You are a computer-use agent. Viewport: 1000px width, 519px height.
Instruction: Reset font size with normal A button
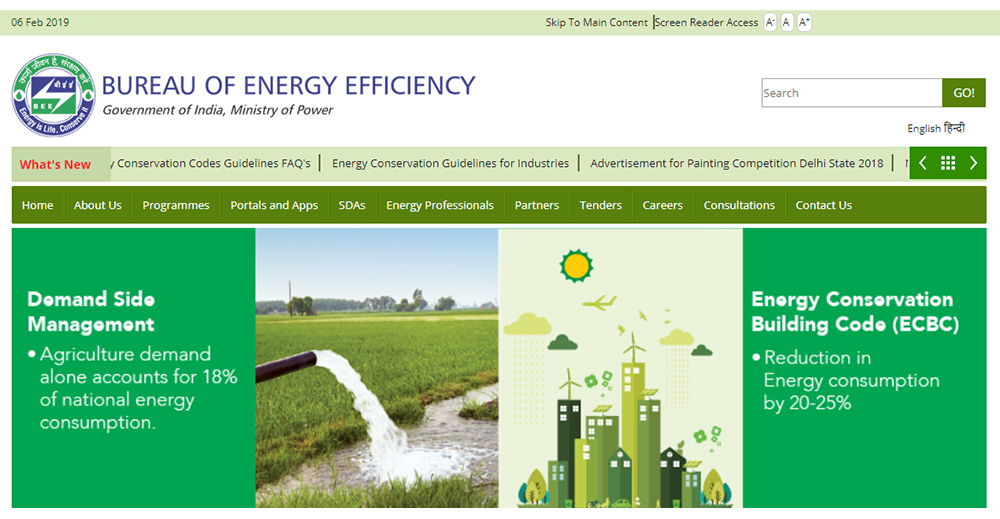(787, 22)
